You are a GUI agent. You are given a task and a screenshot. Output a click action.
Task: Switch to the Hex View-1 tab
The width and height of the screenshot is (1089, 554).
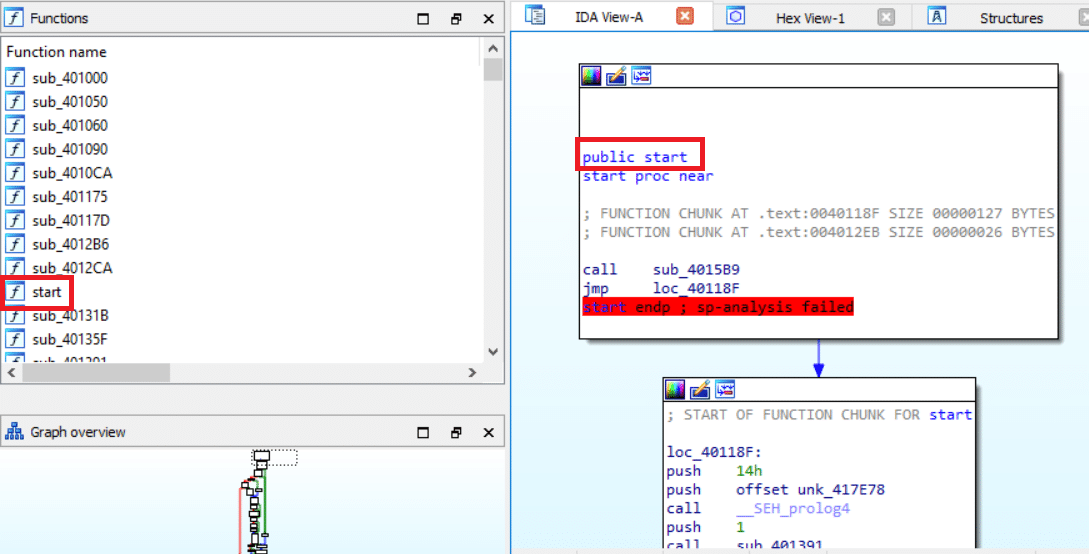coord(810,17)
